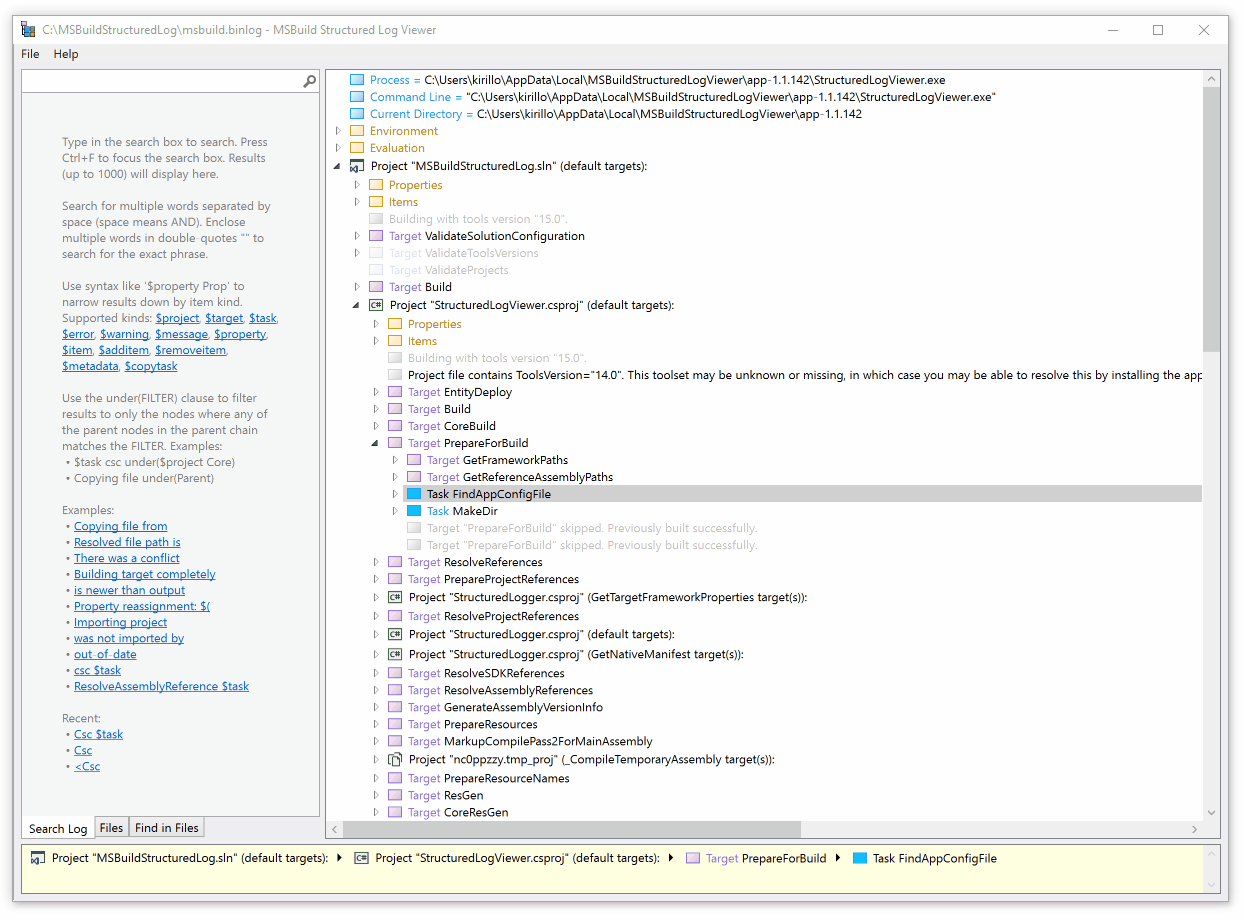Viewport: 1244px width, 920px height.
Task: Click the Target EntityDeploy icon
Action: coord(395,392)
